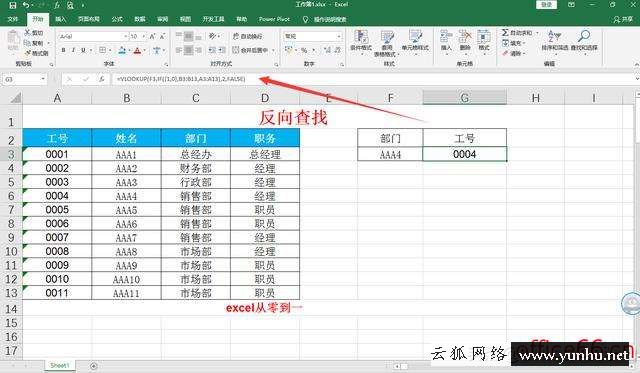Toggle align text right
Screen dimensions: 640x373
click(198, 50)
